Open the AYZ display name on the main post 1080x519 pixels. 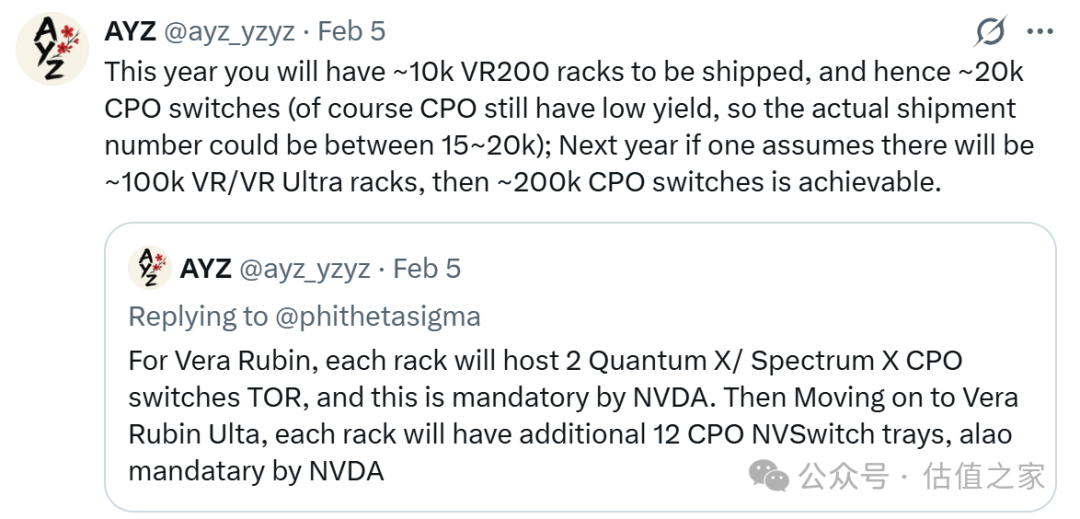(128, 31)
